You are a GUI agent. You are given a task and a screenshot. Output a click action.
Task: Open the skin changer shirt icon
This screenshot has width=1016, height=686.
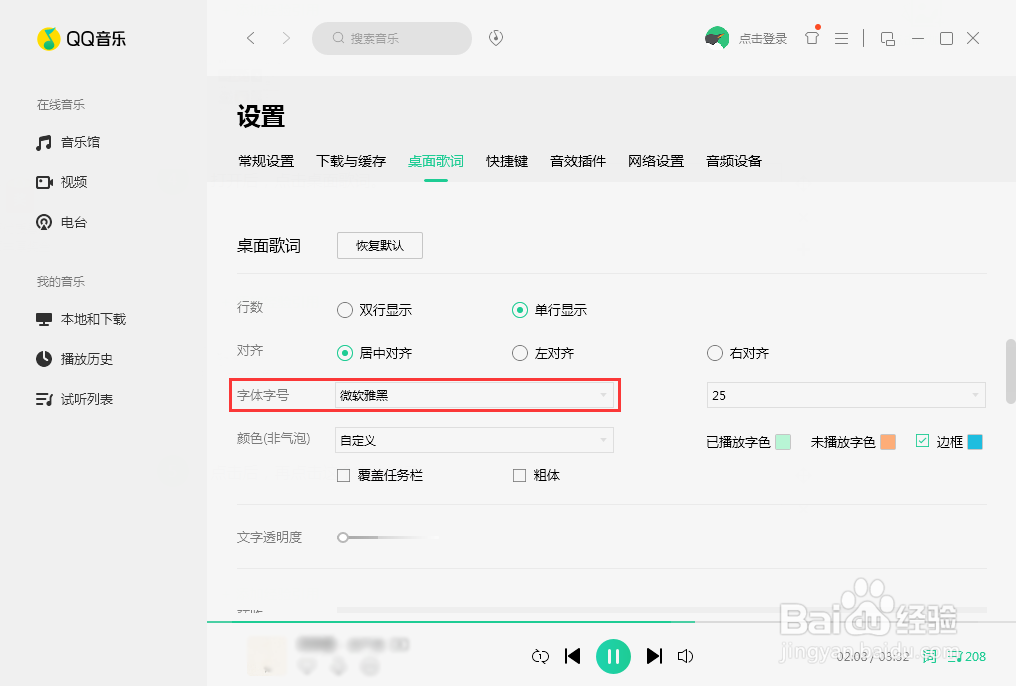tap(811, 38)
